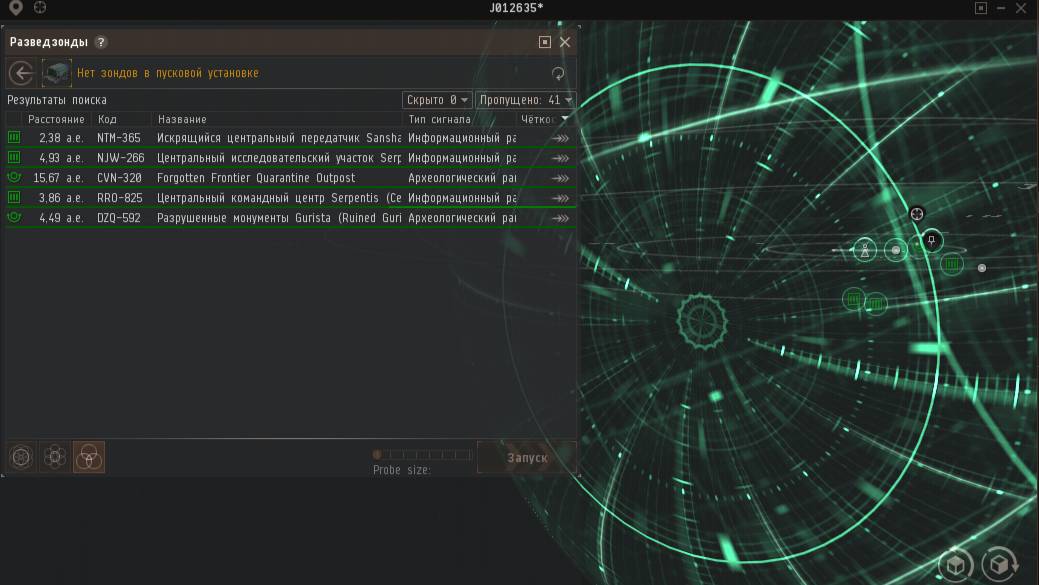Viewport: 1039px width, 585px height.
Task: Click relic site icon of CVN-320 row
Action: point(14,178)
